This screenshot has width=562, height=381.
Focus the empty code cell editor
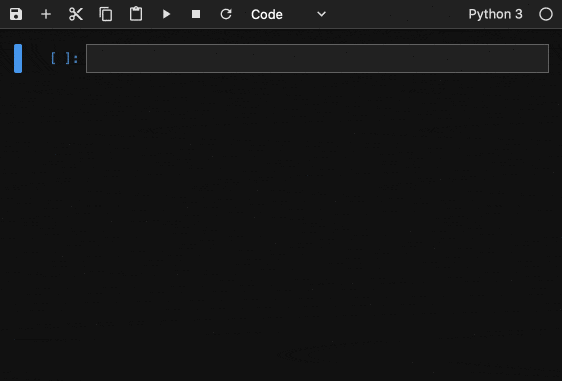[x=317, y=58]
